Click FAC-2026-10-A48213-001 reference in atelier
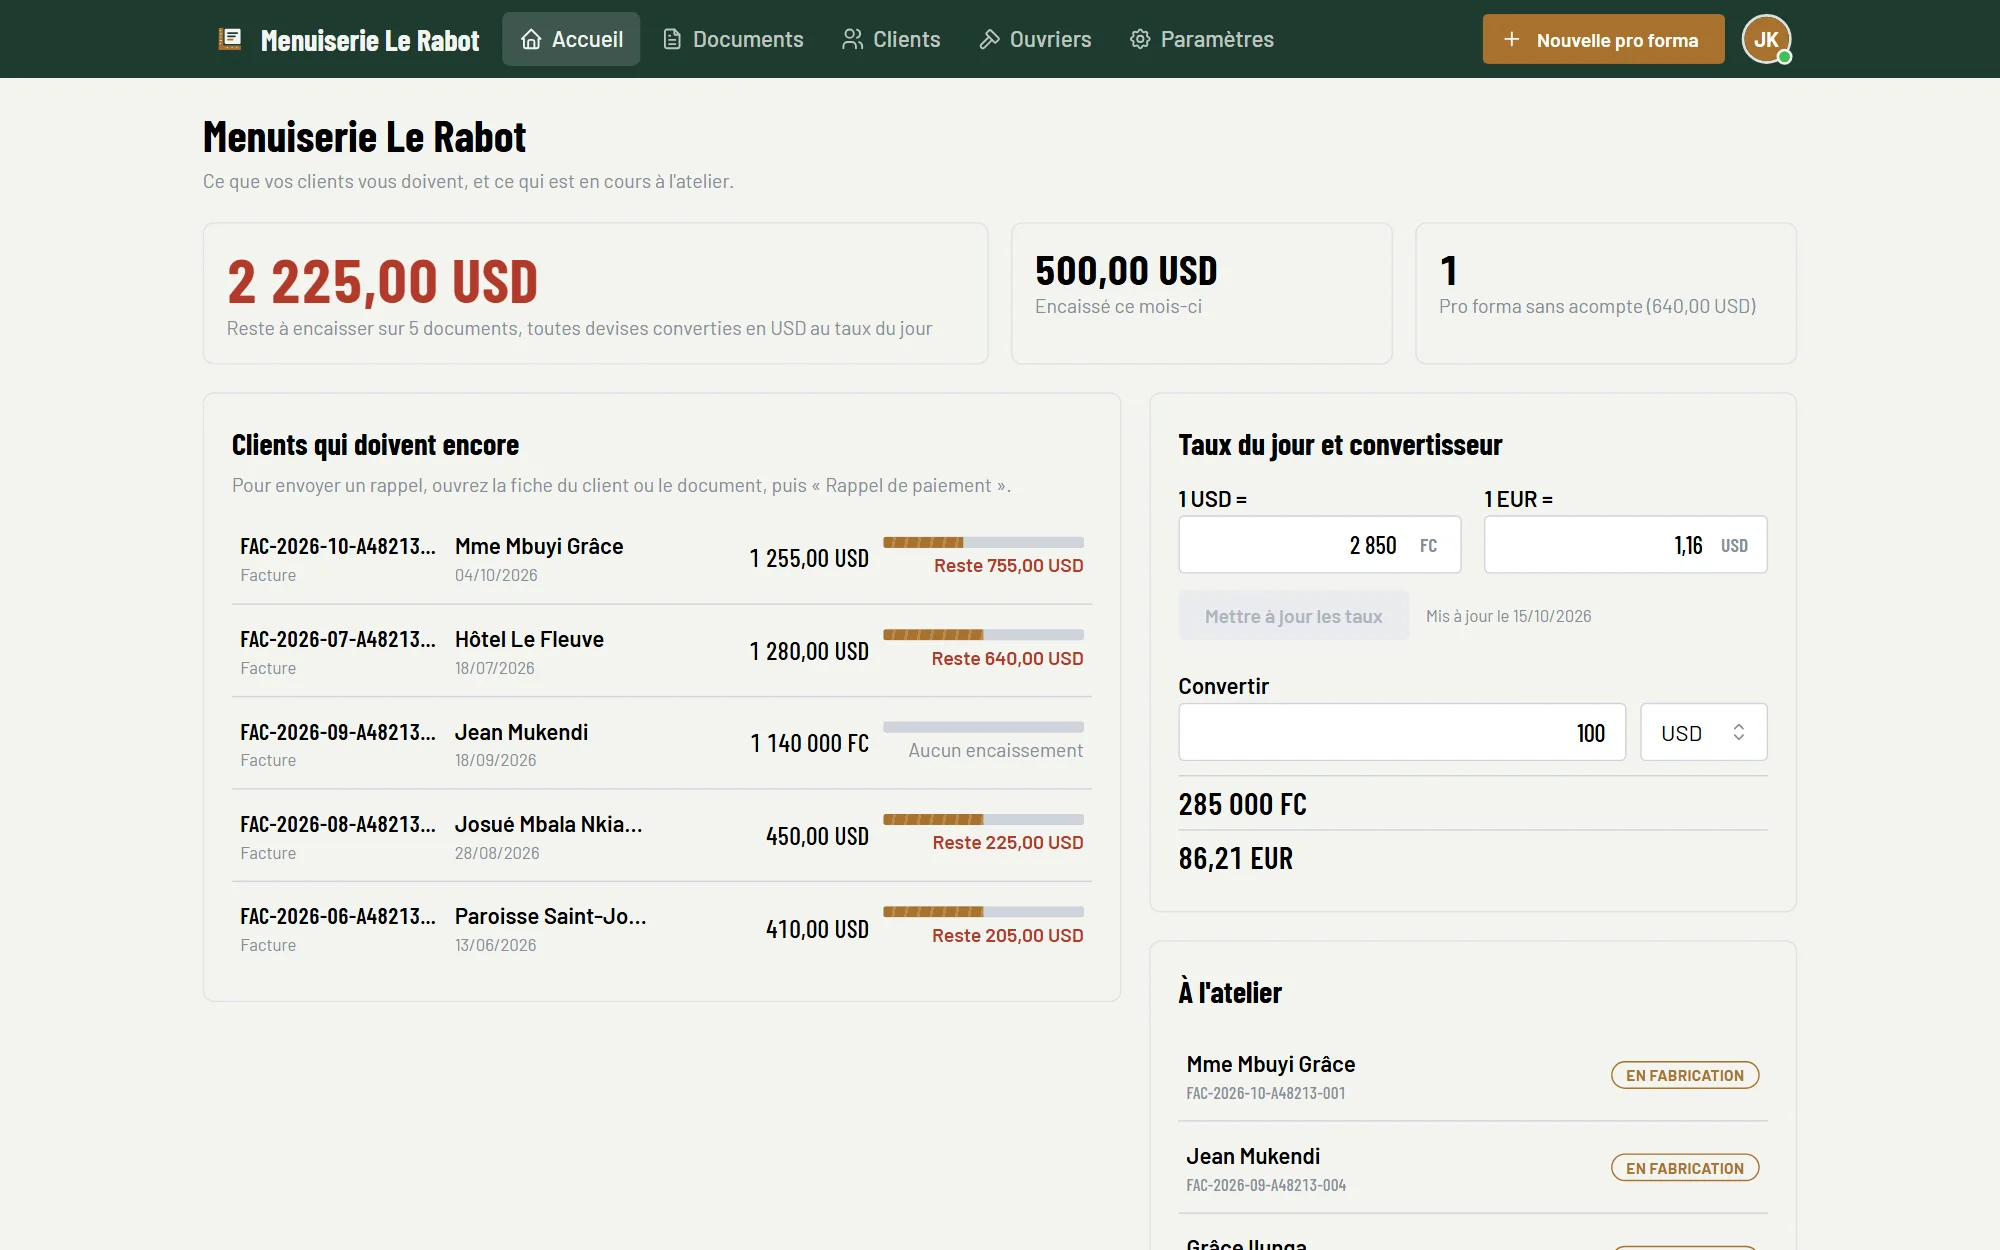Image resolution: width=2000 pixels, height=1250 pixels. 1265,1093
